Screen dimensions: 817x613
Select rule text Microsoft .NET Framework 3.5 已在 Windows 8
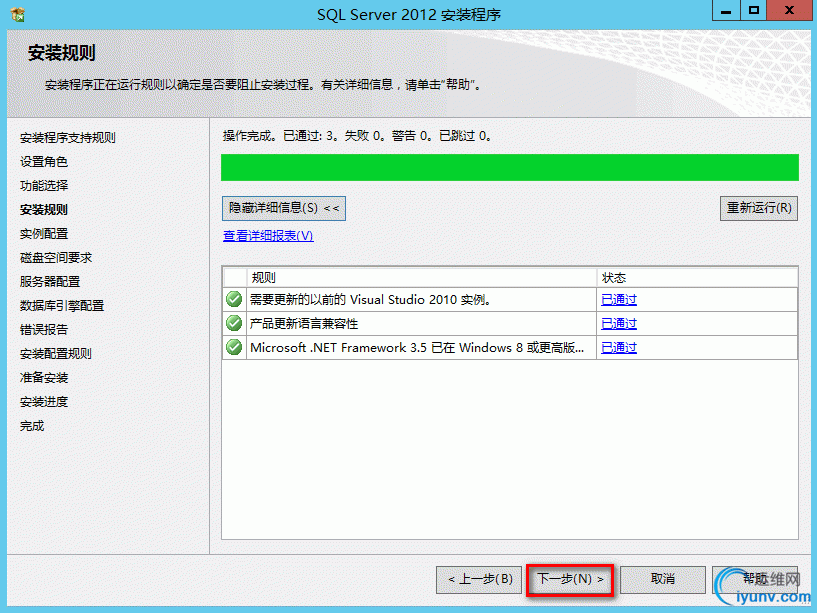tap(417, 348)
